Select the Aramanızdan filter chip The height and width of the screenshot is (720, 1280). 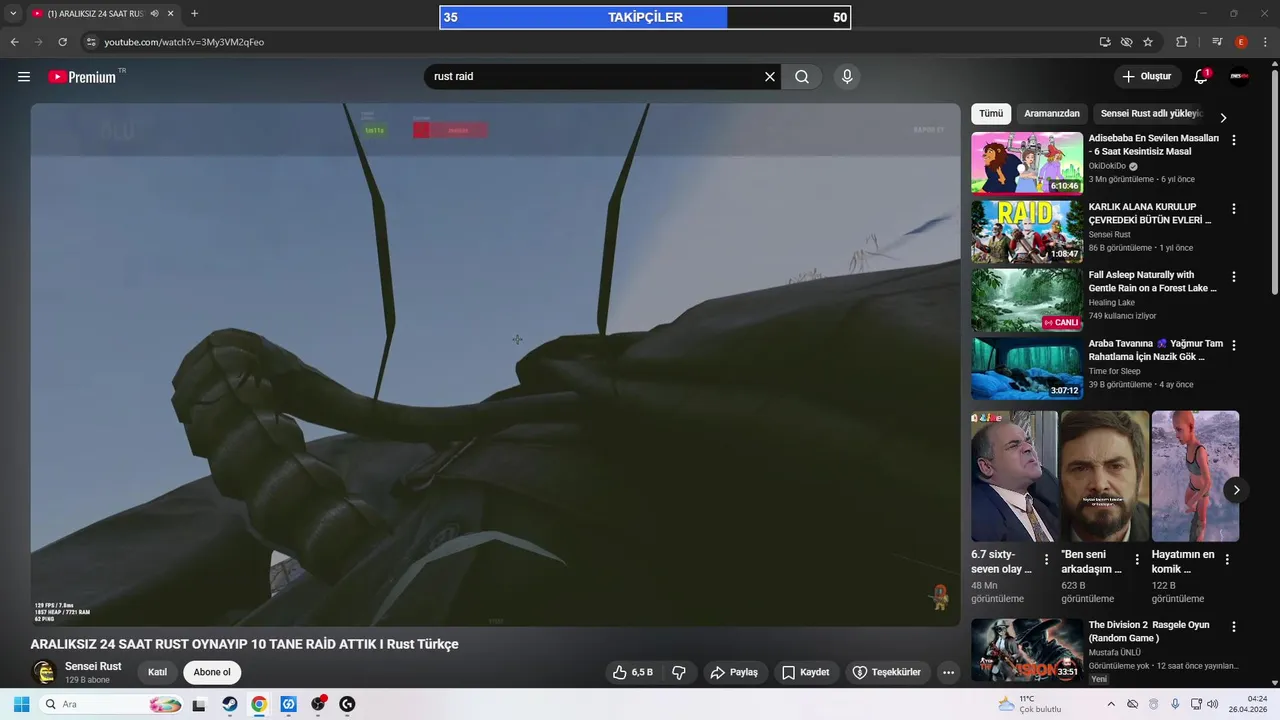click(x=1052, y=114)
